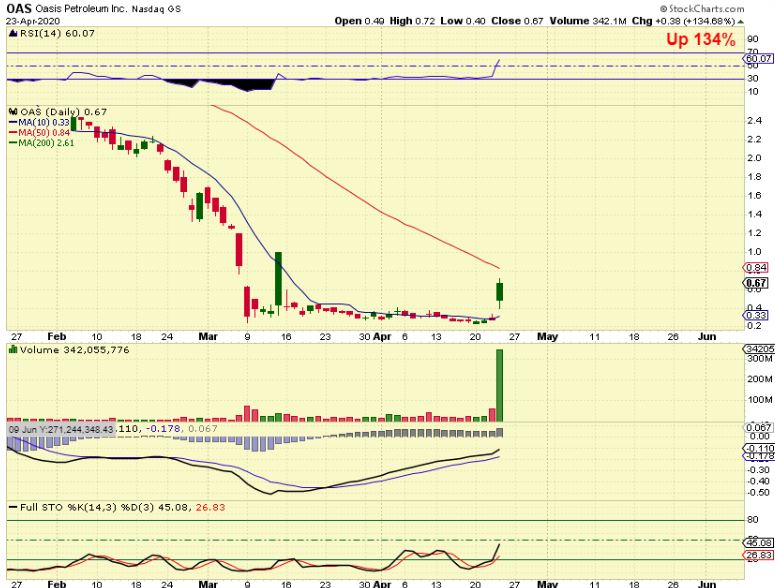775x588 pixels.
Task: Click the Close 0.67 value
Action: coord(517,21)
